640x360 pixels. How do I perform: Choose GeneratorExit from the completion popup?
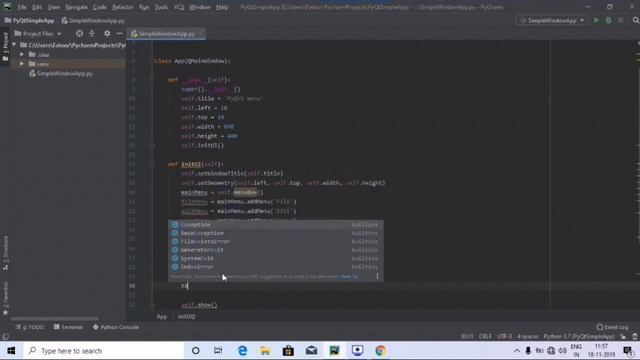(276, 250)
